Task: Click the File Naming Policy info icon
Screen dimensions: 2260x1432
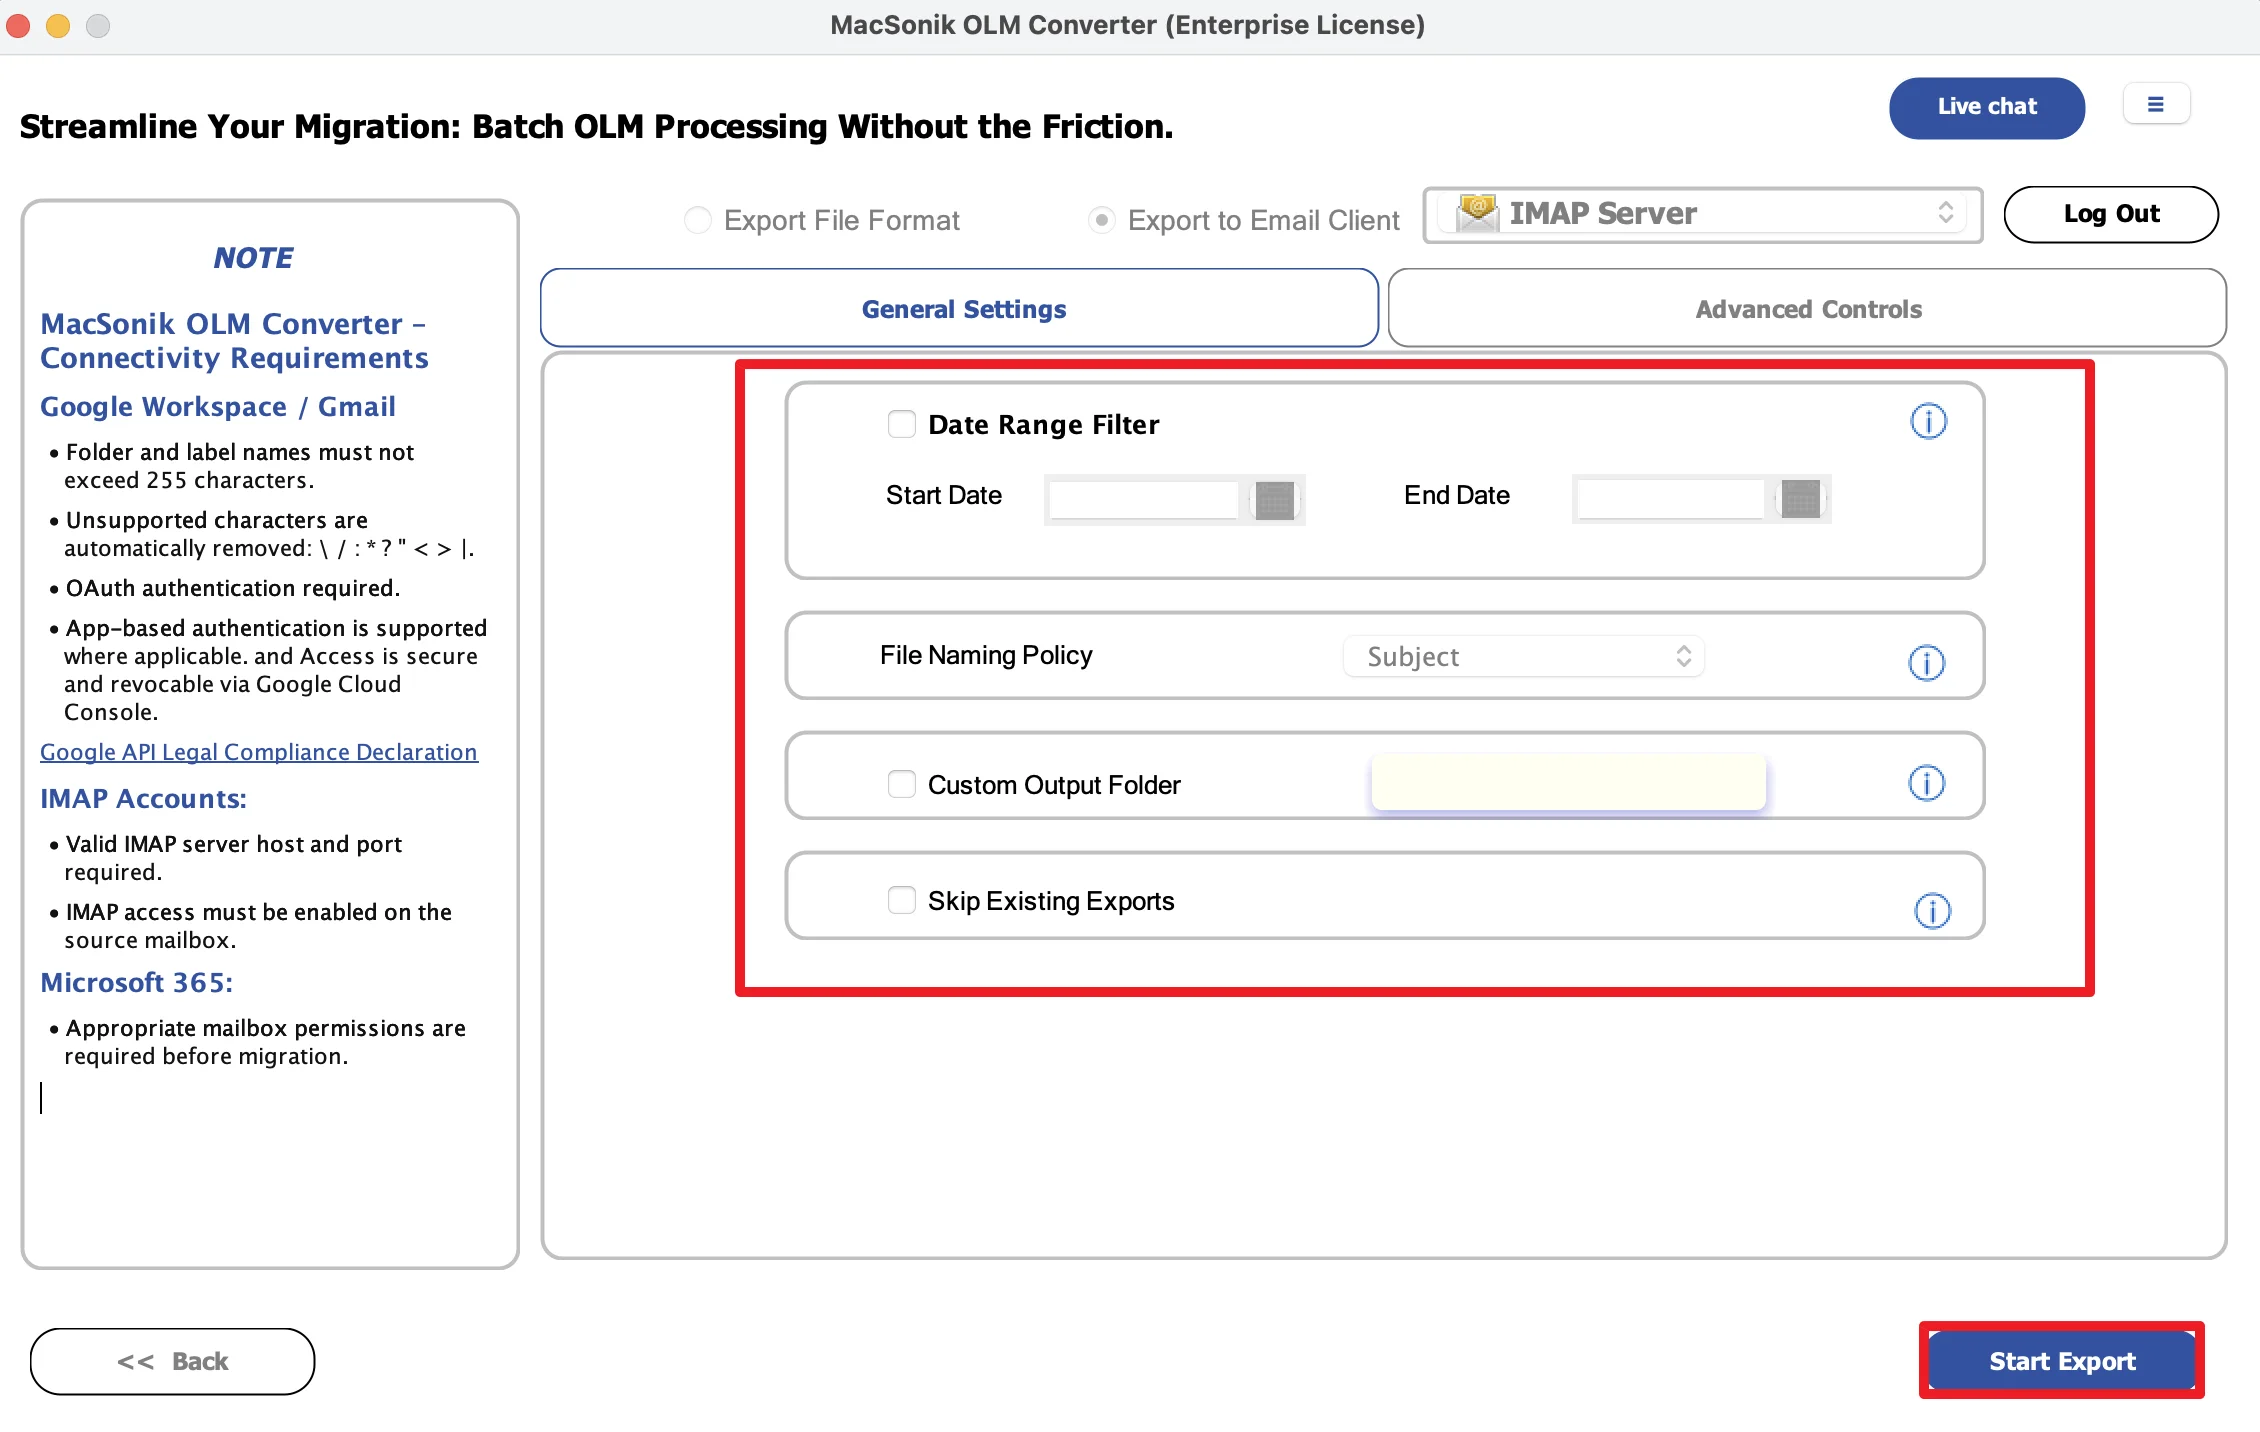Action: (1926, 662)
